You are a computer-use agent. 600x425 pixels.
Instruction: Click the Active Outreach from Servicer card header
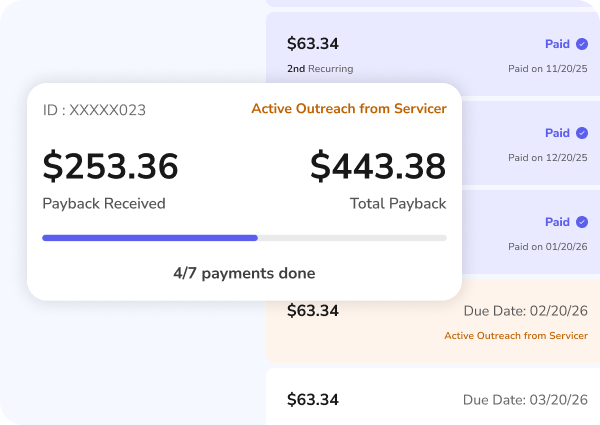[348, 109]
